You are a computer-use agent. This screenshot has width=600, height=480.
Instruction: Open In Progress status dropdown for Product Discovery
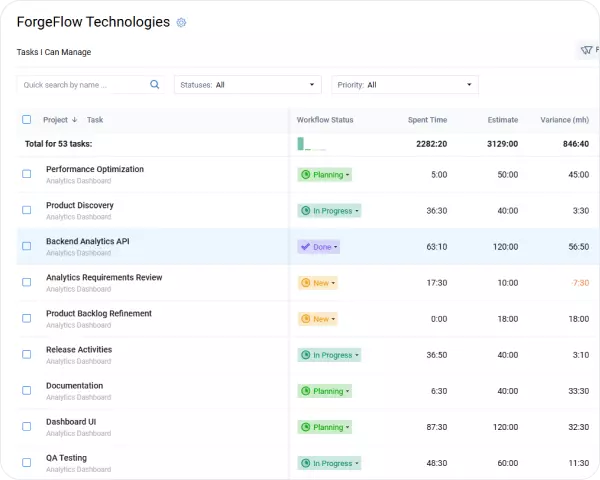coord(329,211)
